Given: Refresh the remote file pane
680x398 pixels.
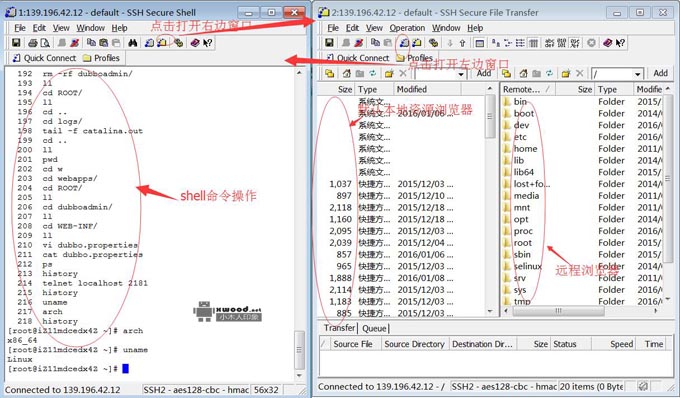Looking at the screenshot, I should [x=549, y=73].
